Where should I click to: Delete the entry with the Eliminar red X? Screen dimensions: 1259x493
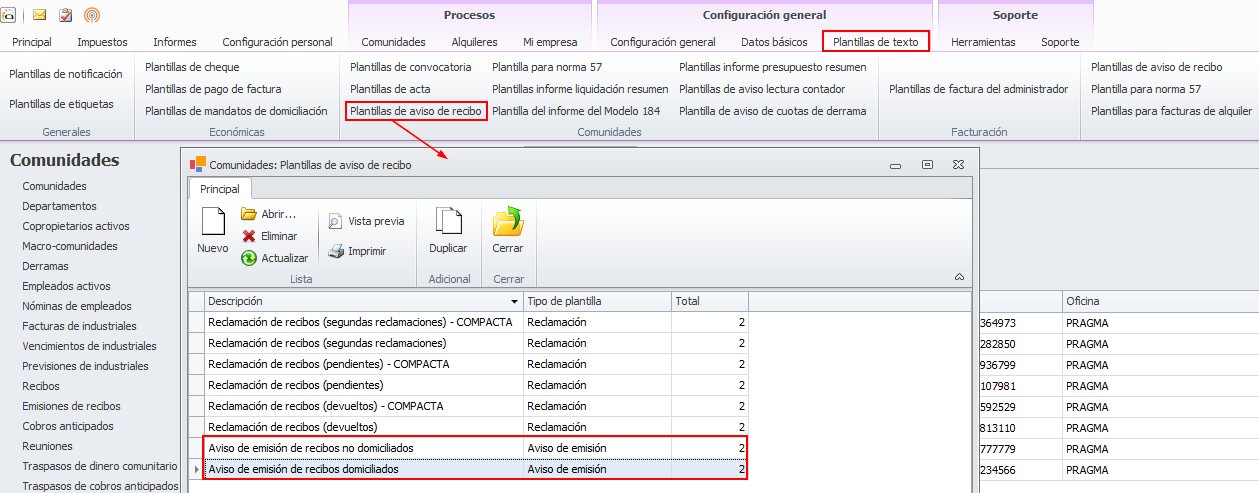pyautogui.click(x=249, y=236)
